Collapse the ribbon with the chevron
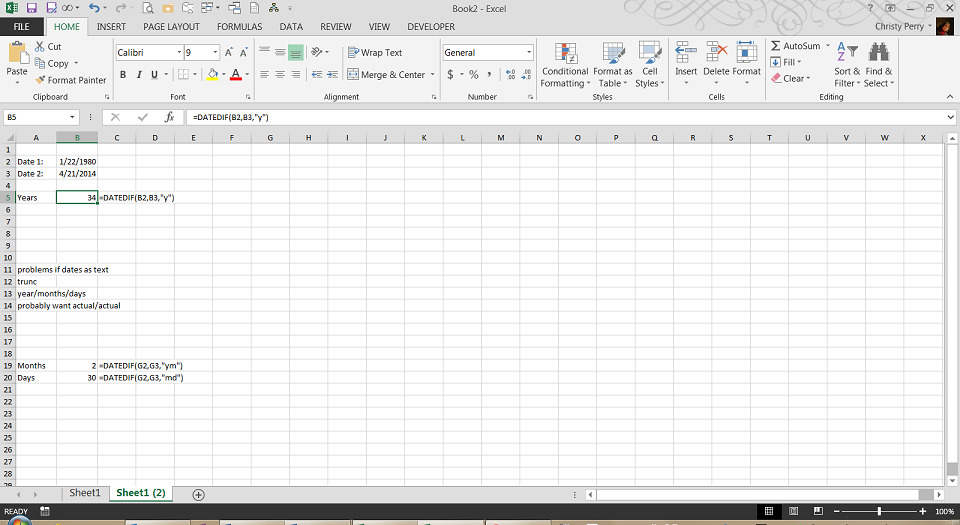The height and width of the screenshot is (525, 960). click(950, 97)
